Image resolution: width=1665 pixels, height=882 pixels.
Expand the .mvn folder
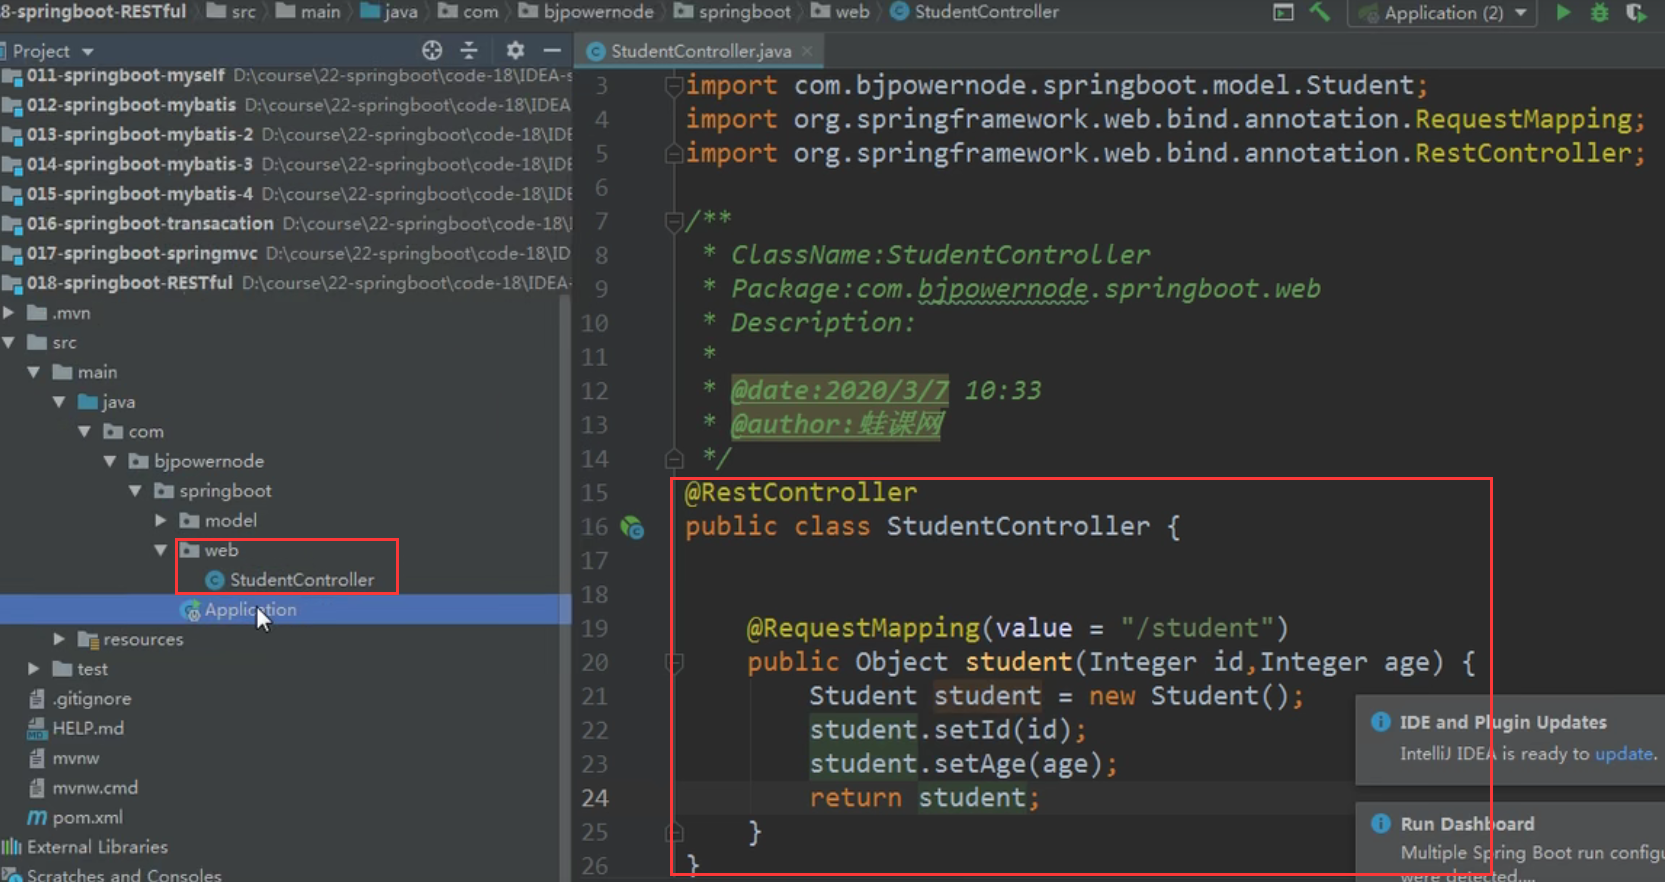click(9, 313)
